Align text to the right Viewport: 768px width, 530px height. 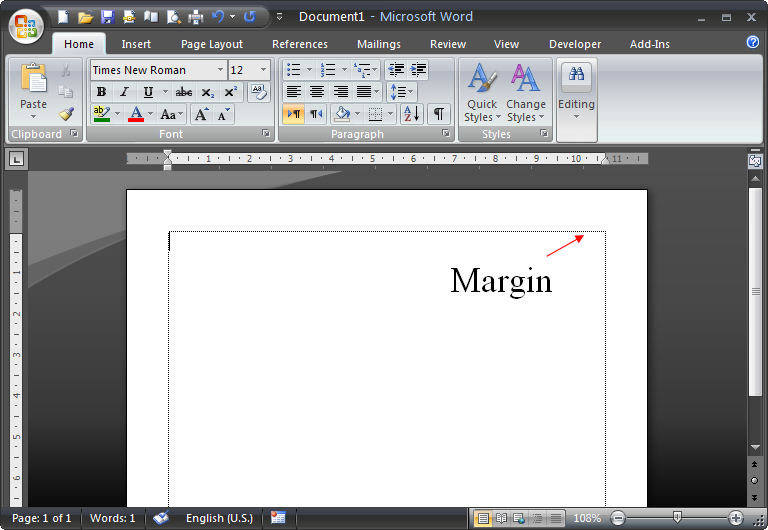340,92
